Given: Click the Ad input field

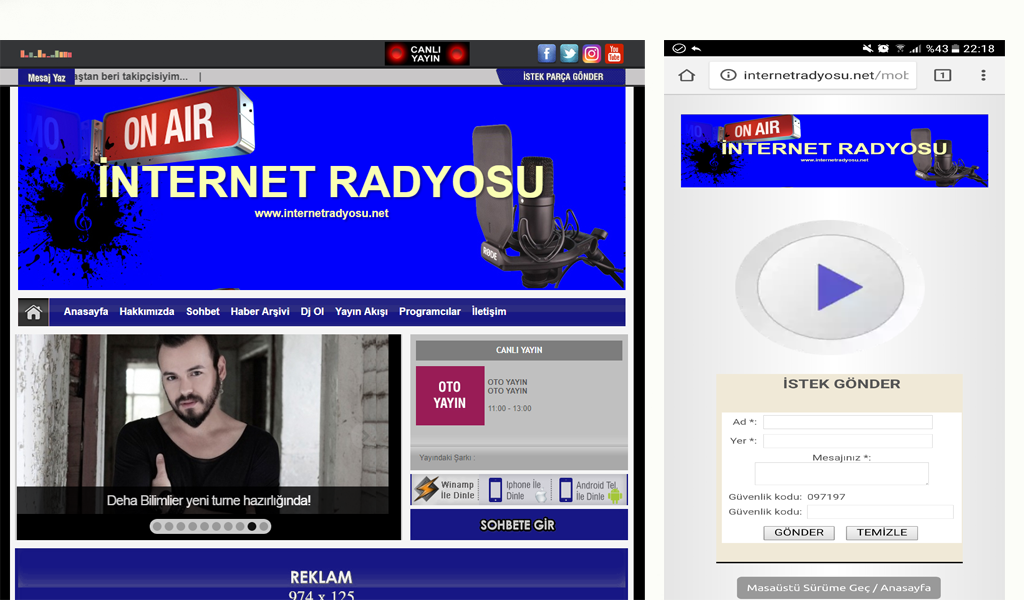Looking at the screenshot, I should point(847,422).
